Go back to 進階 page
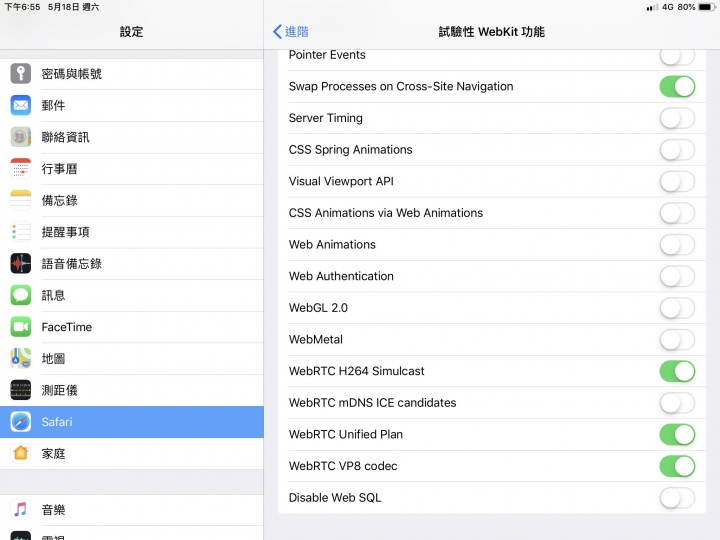 [x=291, y=32]
